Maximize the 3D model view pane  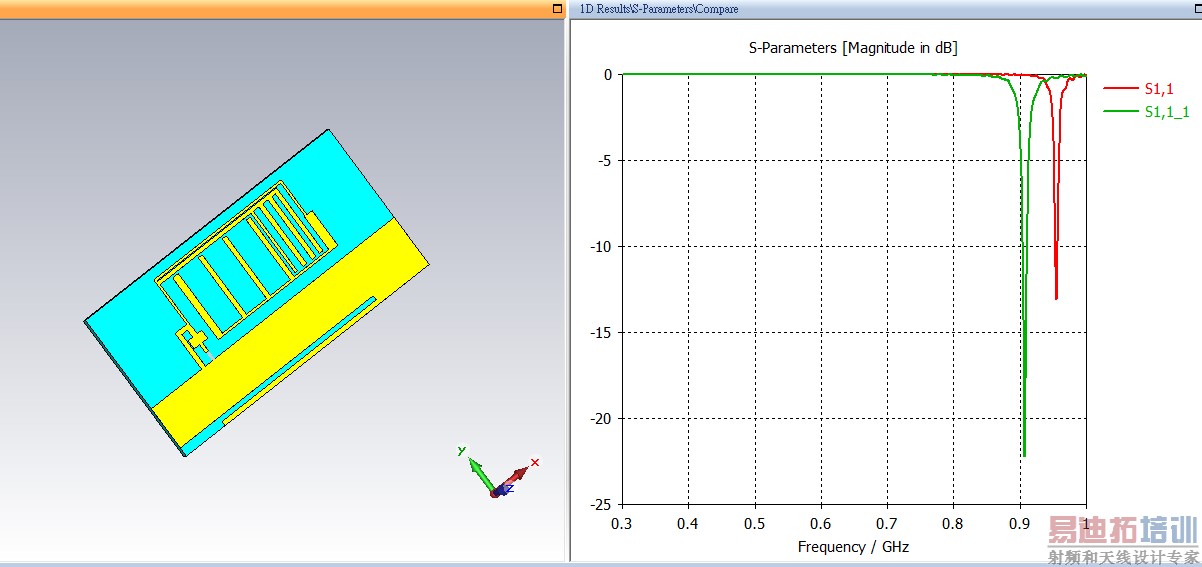pyautogui.click(x=557, y=9)
